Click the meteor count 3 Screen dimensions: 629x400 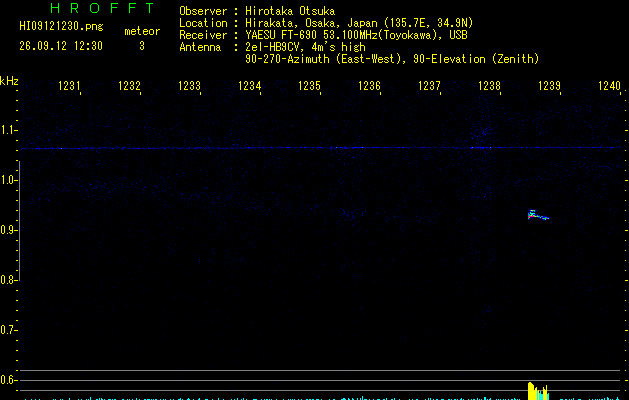(142, 46)
